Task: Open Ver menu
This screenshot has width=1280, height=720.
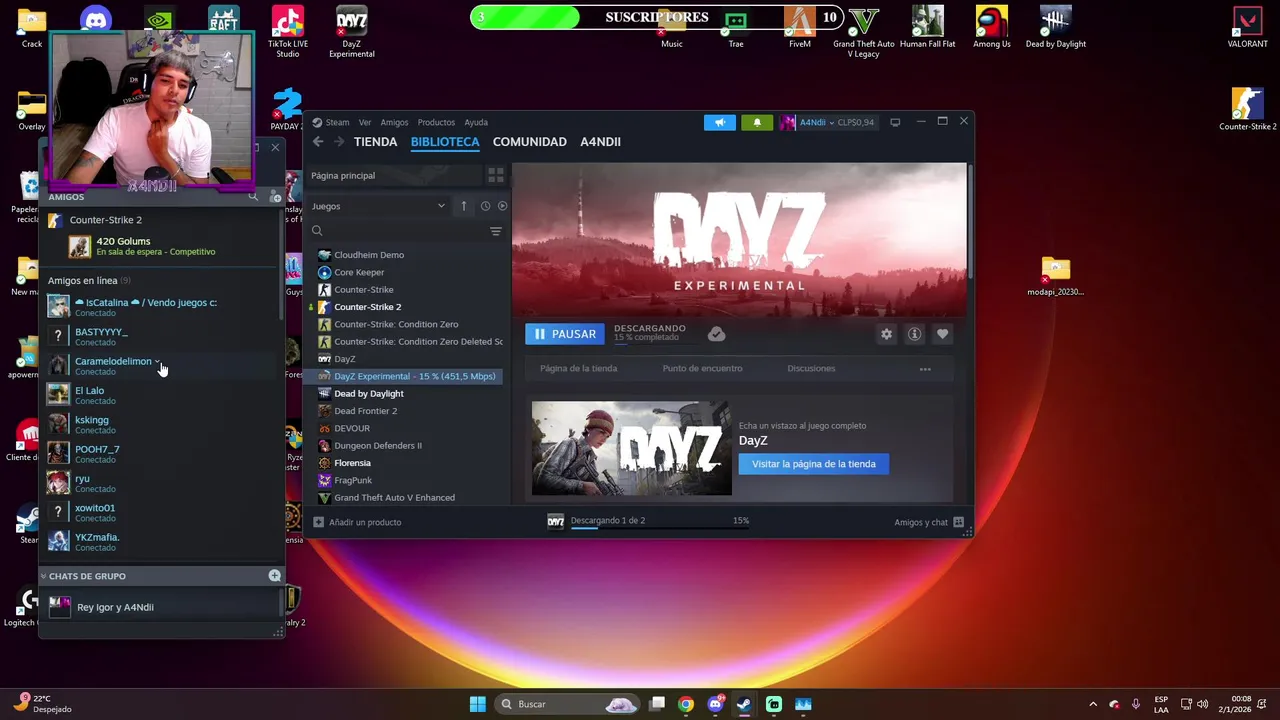Action: point(365,122)
